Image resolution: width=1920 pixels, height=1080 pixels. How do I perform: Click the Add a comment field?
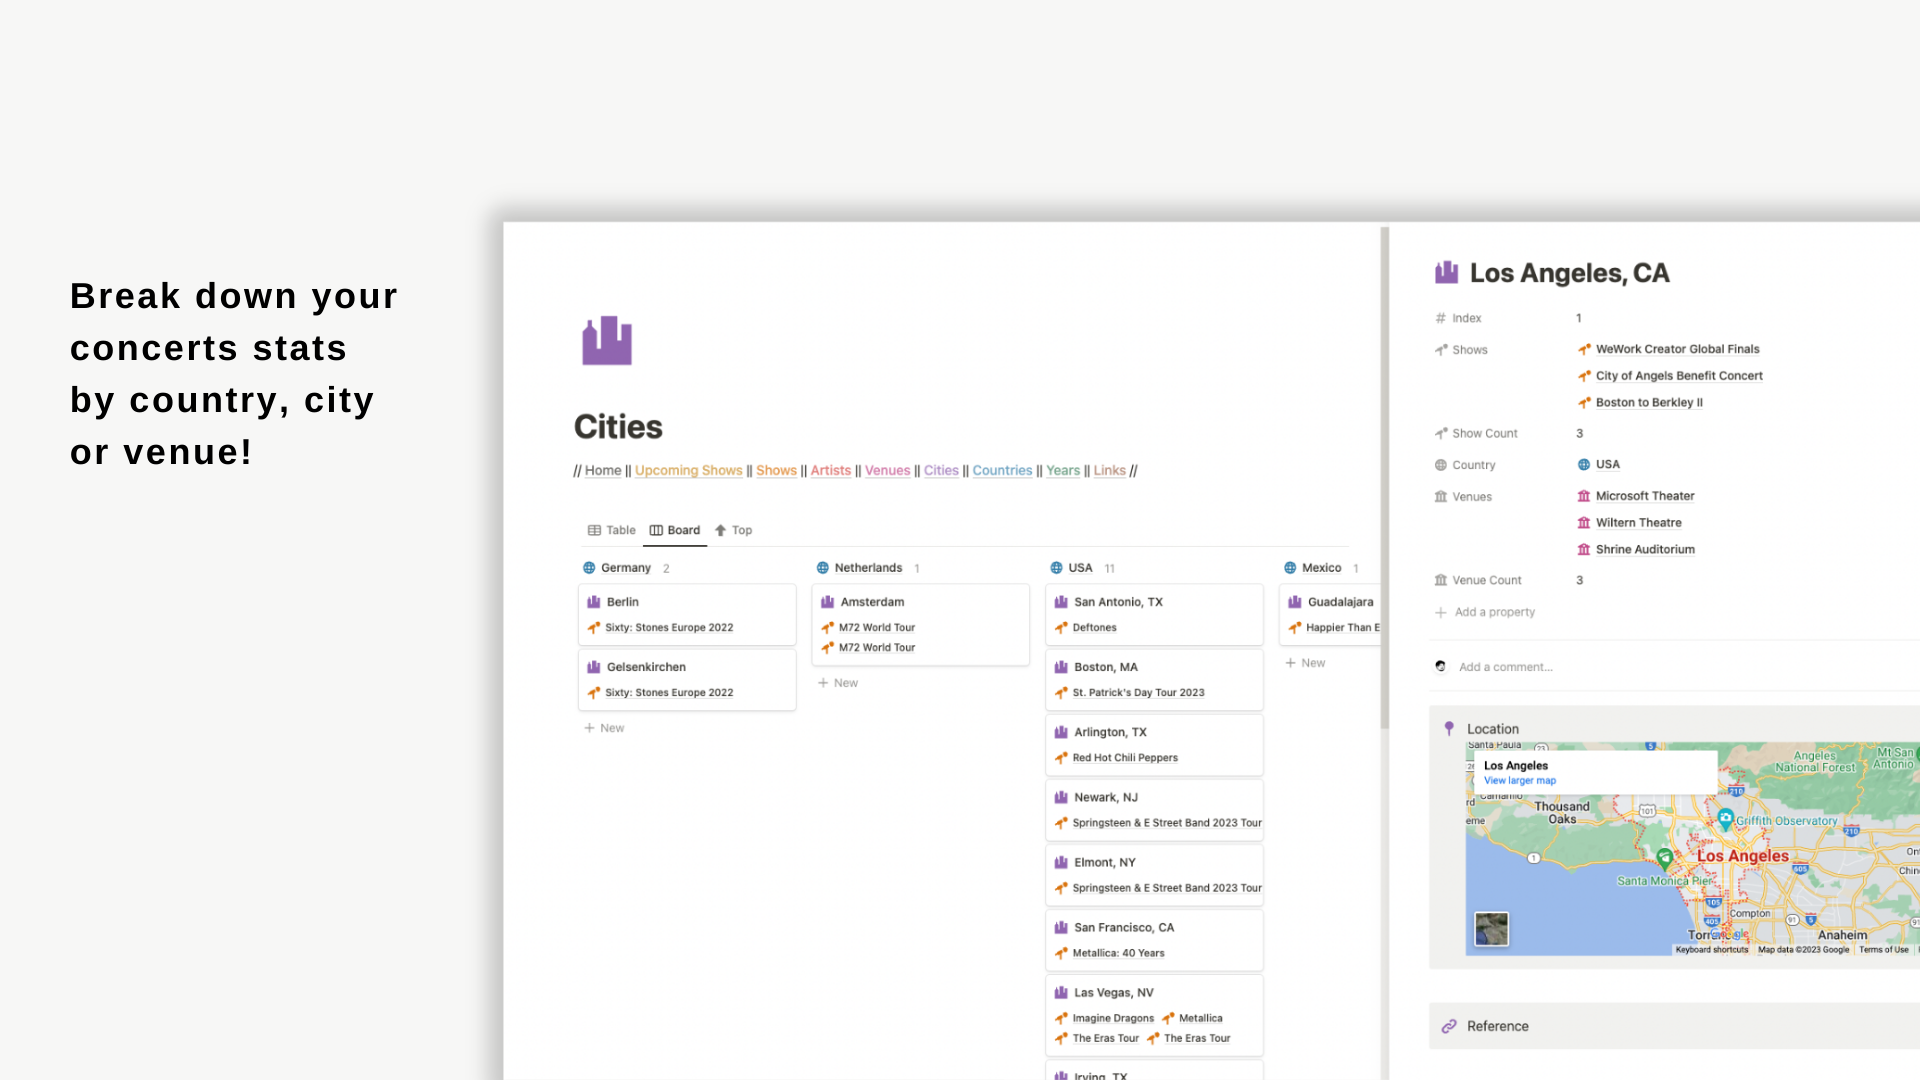point(1505,667)
